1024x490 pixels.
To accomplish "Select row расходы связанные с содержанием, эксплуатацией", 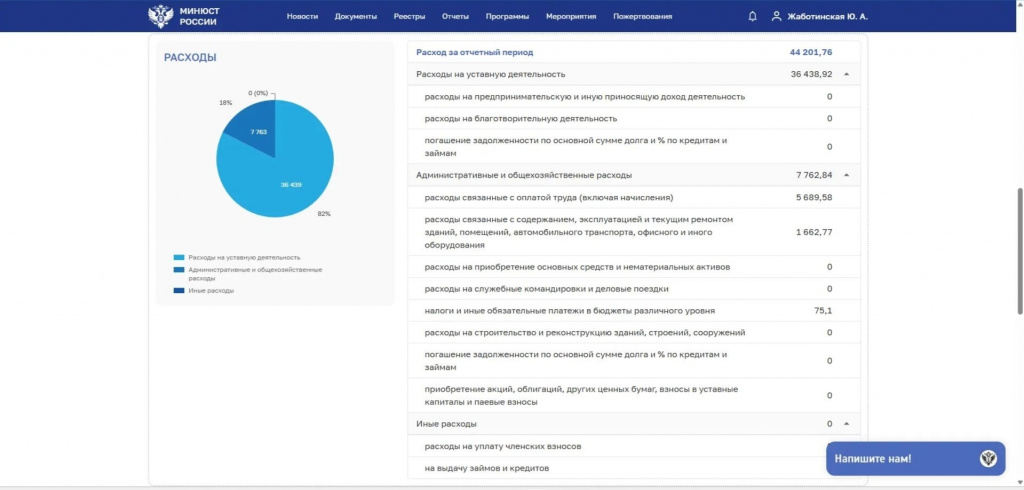I will [x=633, y=232].
